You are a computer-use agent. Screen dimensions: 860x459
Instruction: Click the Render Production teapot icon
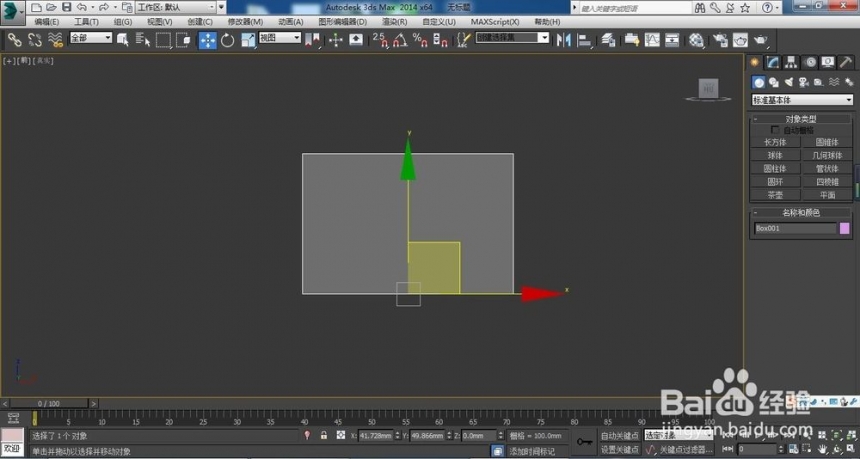coord(761,40)
